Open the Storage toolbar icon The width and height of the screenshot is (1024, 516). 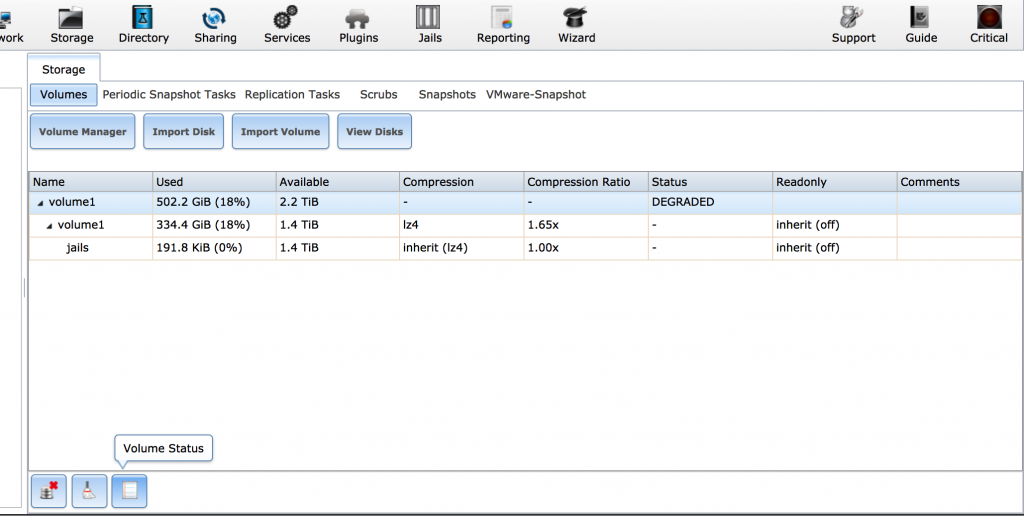coord(72,24)
